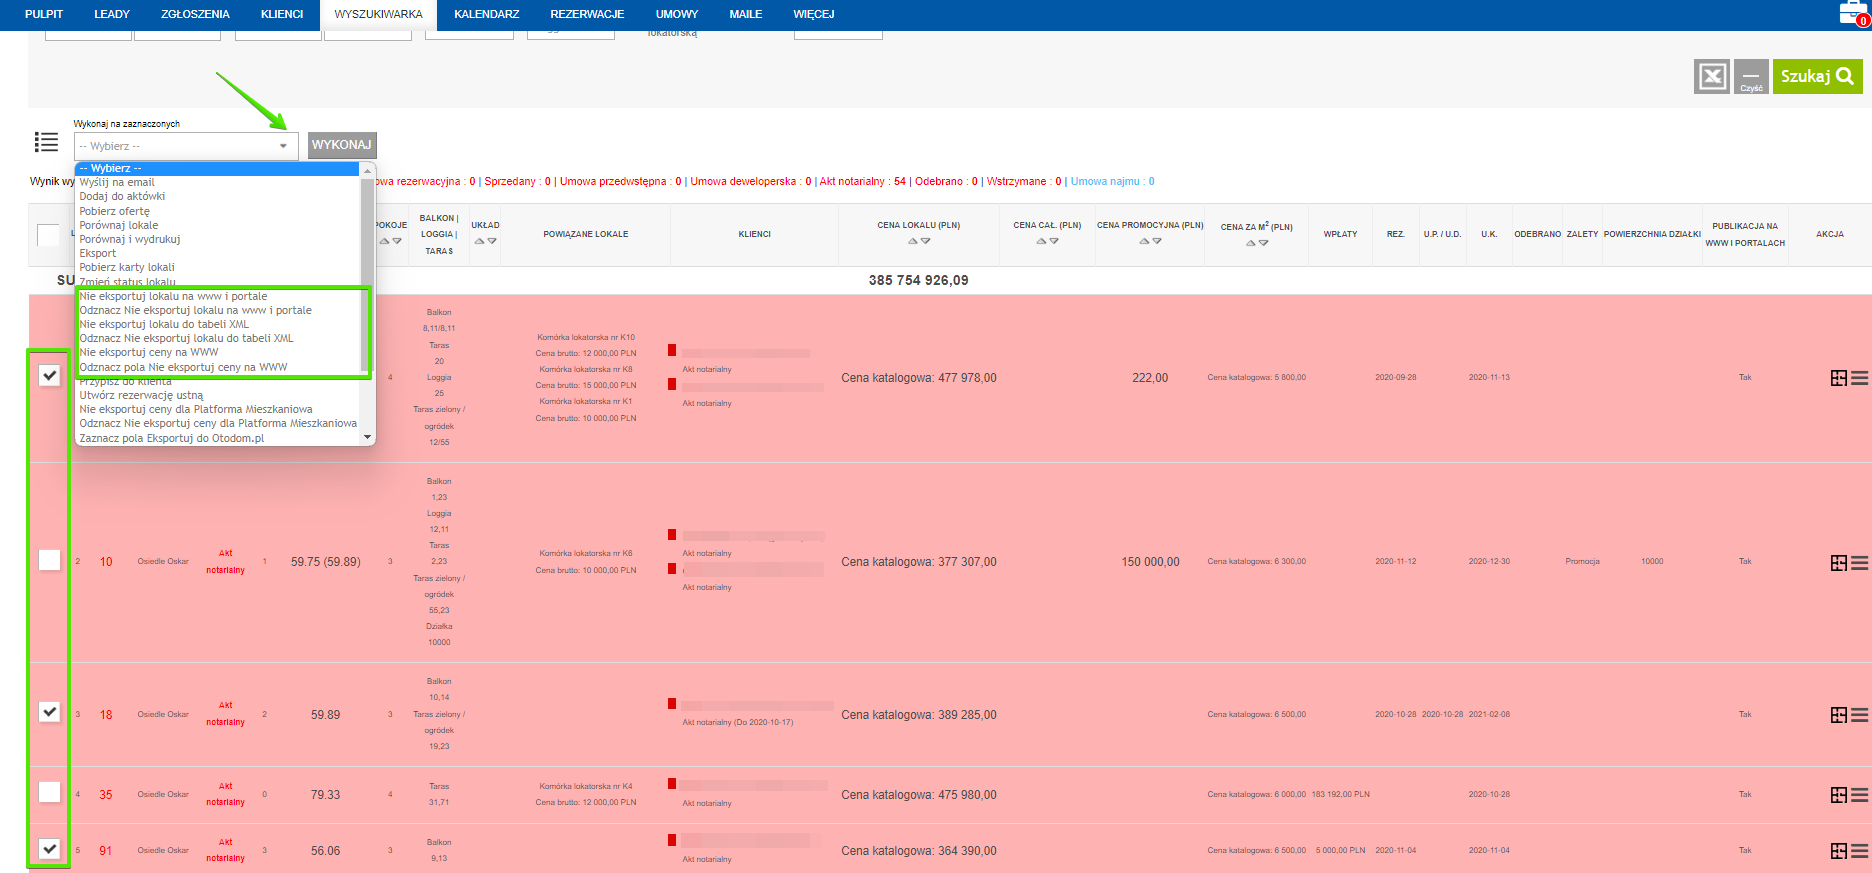Open the WIĘCEJ menu
The image size is (1872, 873).
[814, 14]
